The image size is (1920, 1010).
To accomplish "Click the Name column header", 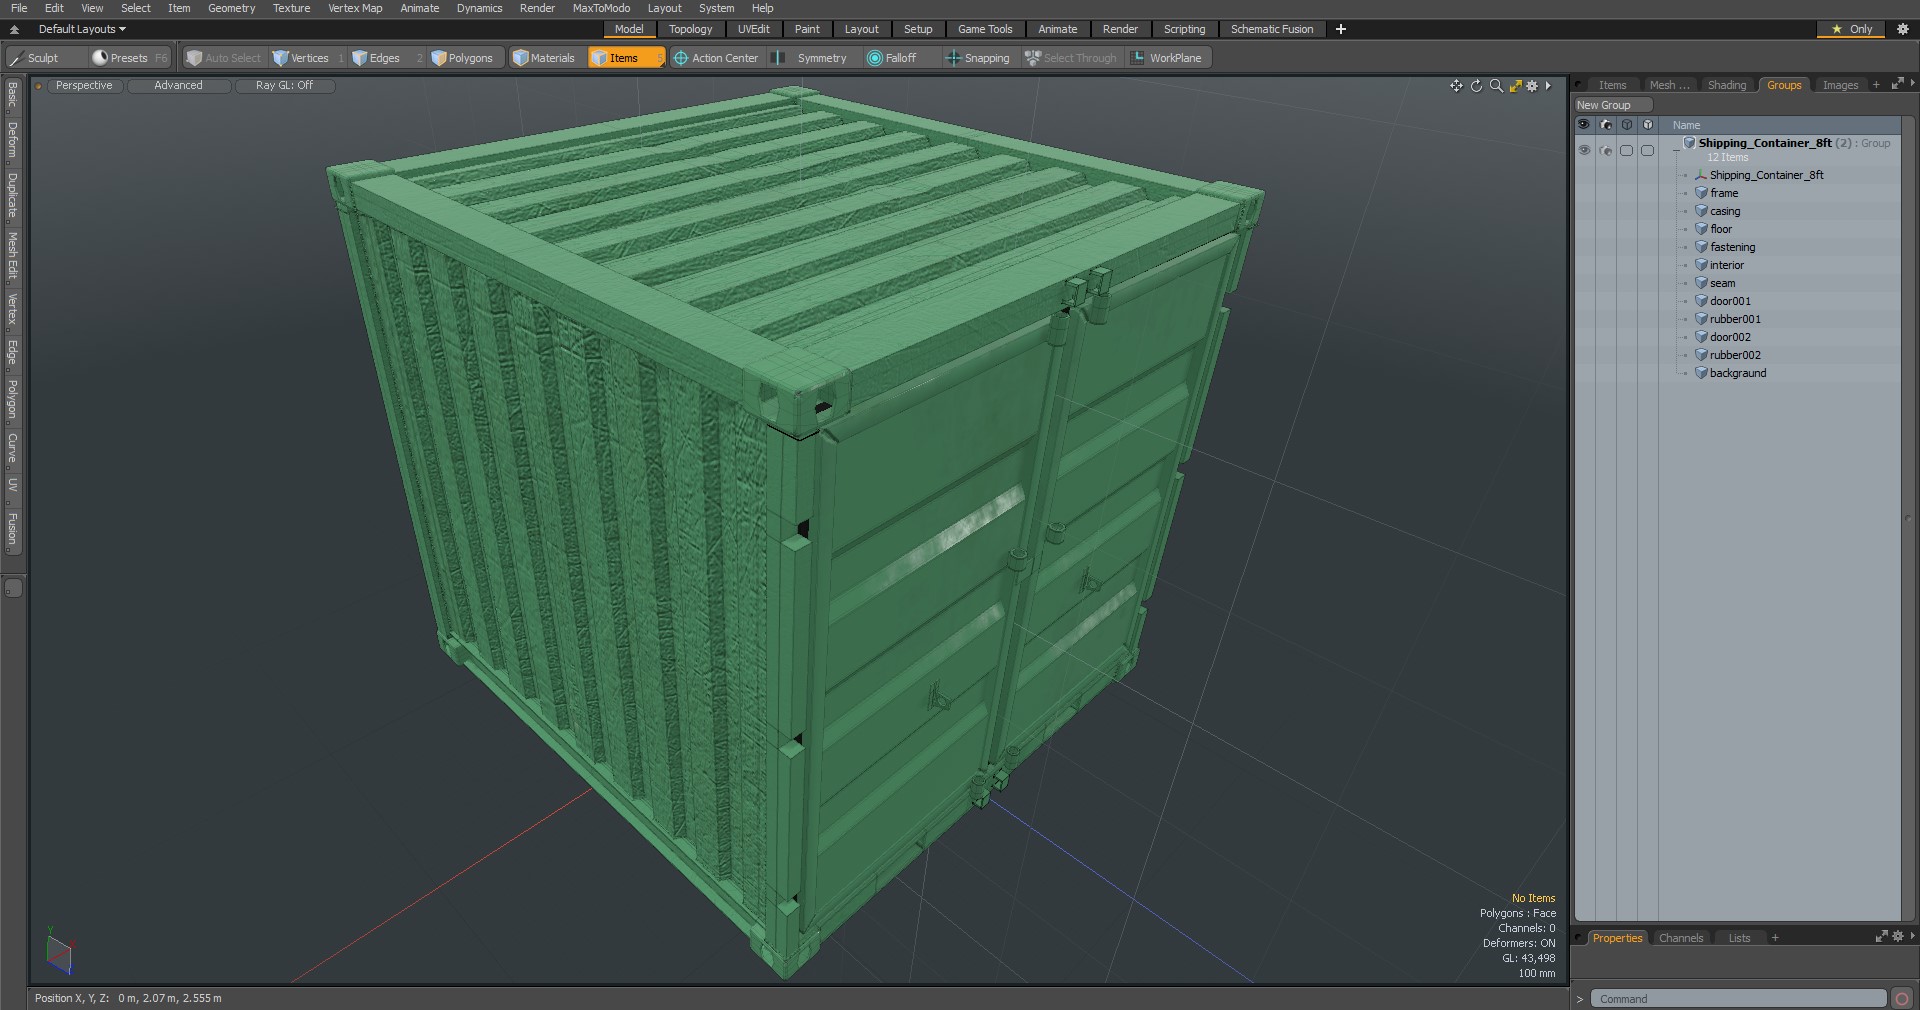I will (x=1686, y=125).
